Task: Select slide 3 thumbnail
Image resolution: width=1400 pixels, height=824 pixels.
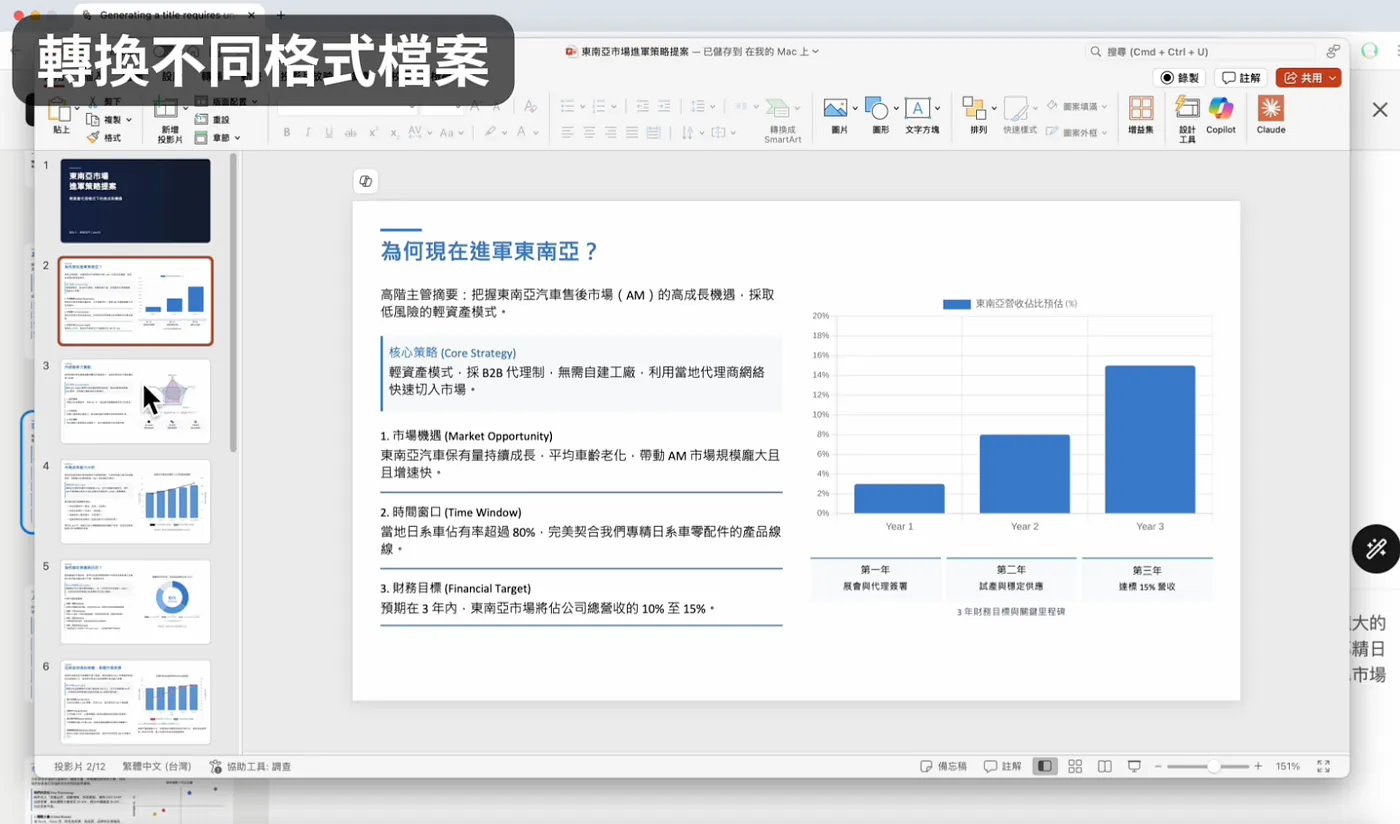Action: point(135,401)
